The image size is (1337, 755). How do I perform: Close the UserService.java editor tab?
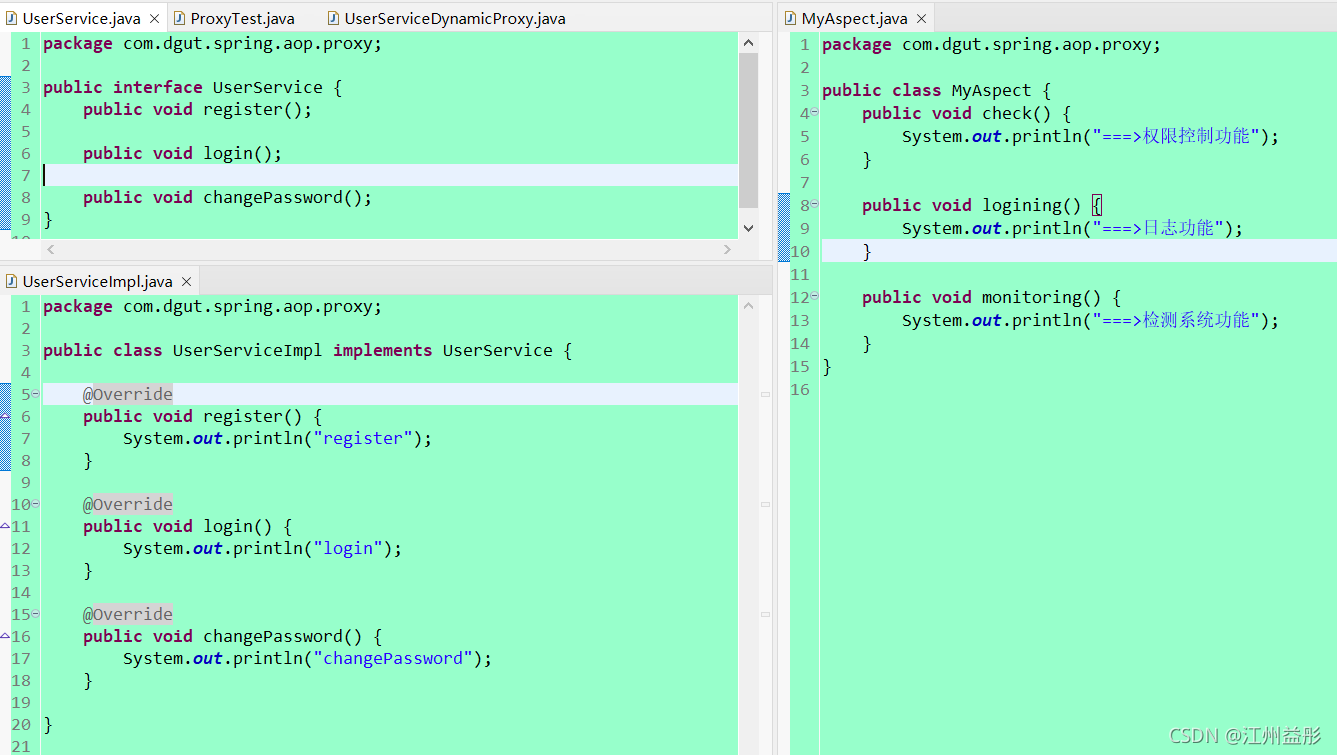tap(155, 19)
